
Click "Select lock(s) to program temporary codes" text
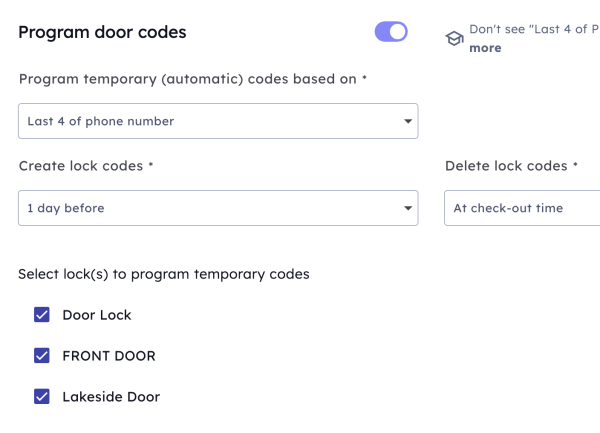point(164,274)
